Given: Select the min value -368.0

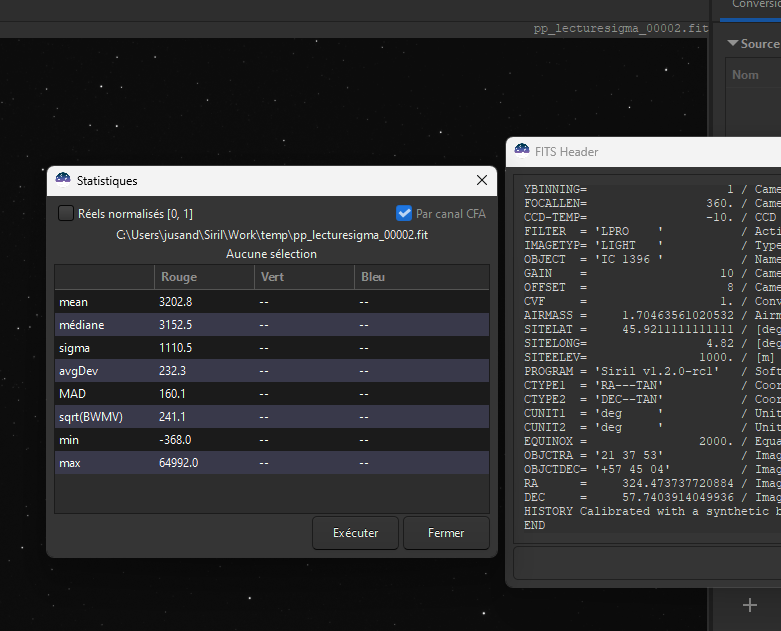Looking at the screenshot, I should (175, 440).
